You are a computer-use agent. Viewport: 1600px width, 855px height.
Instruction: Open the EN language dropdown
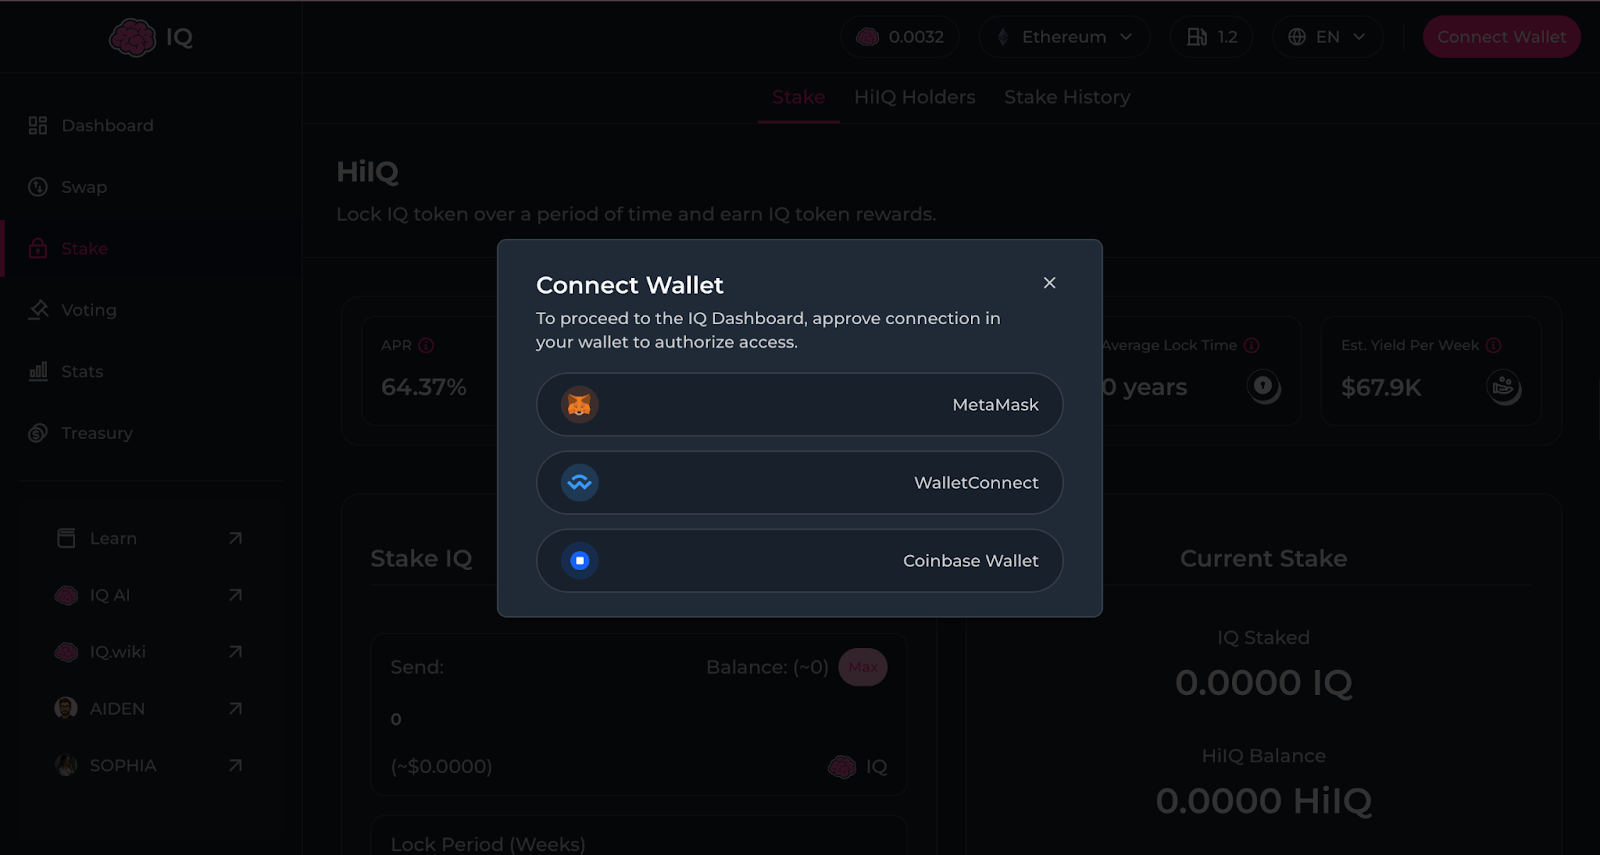click(1327, 37)
